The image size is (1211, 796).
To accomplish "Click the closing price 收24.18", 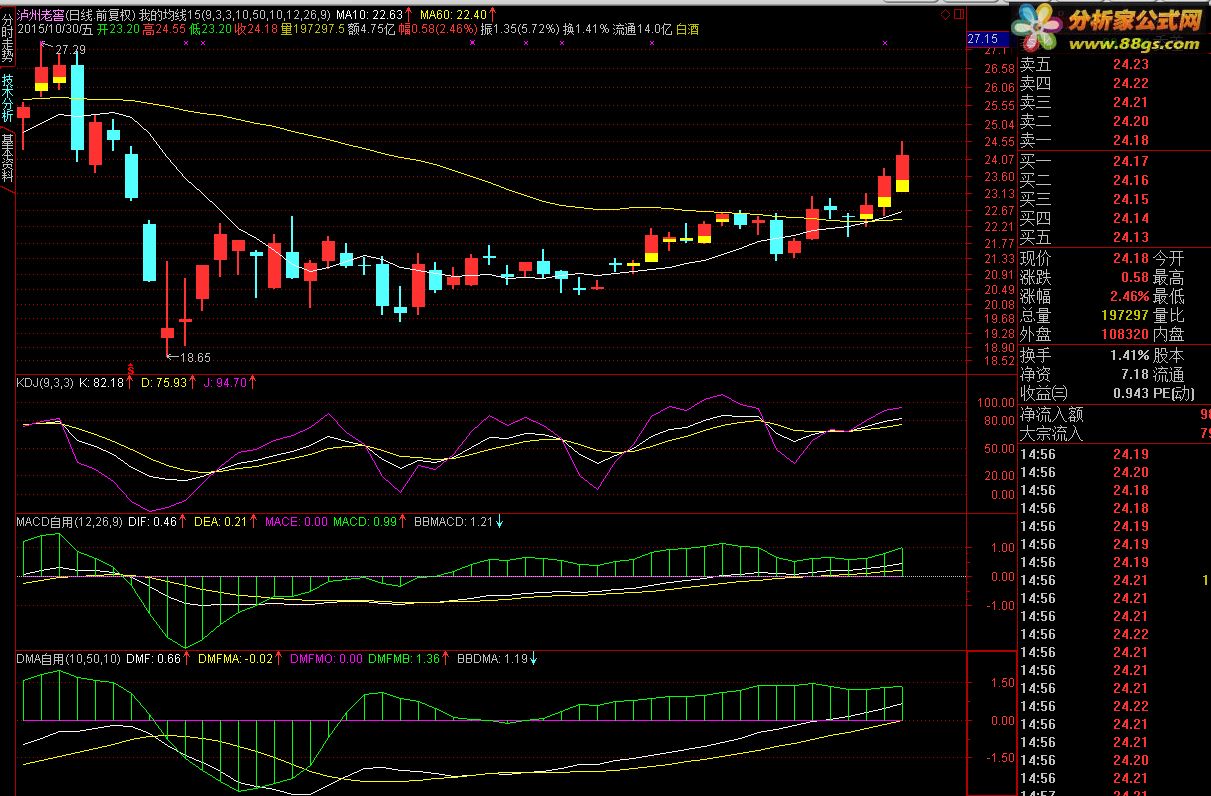I will [x=256, y=30].
